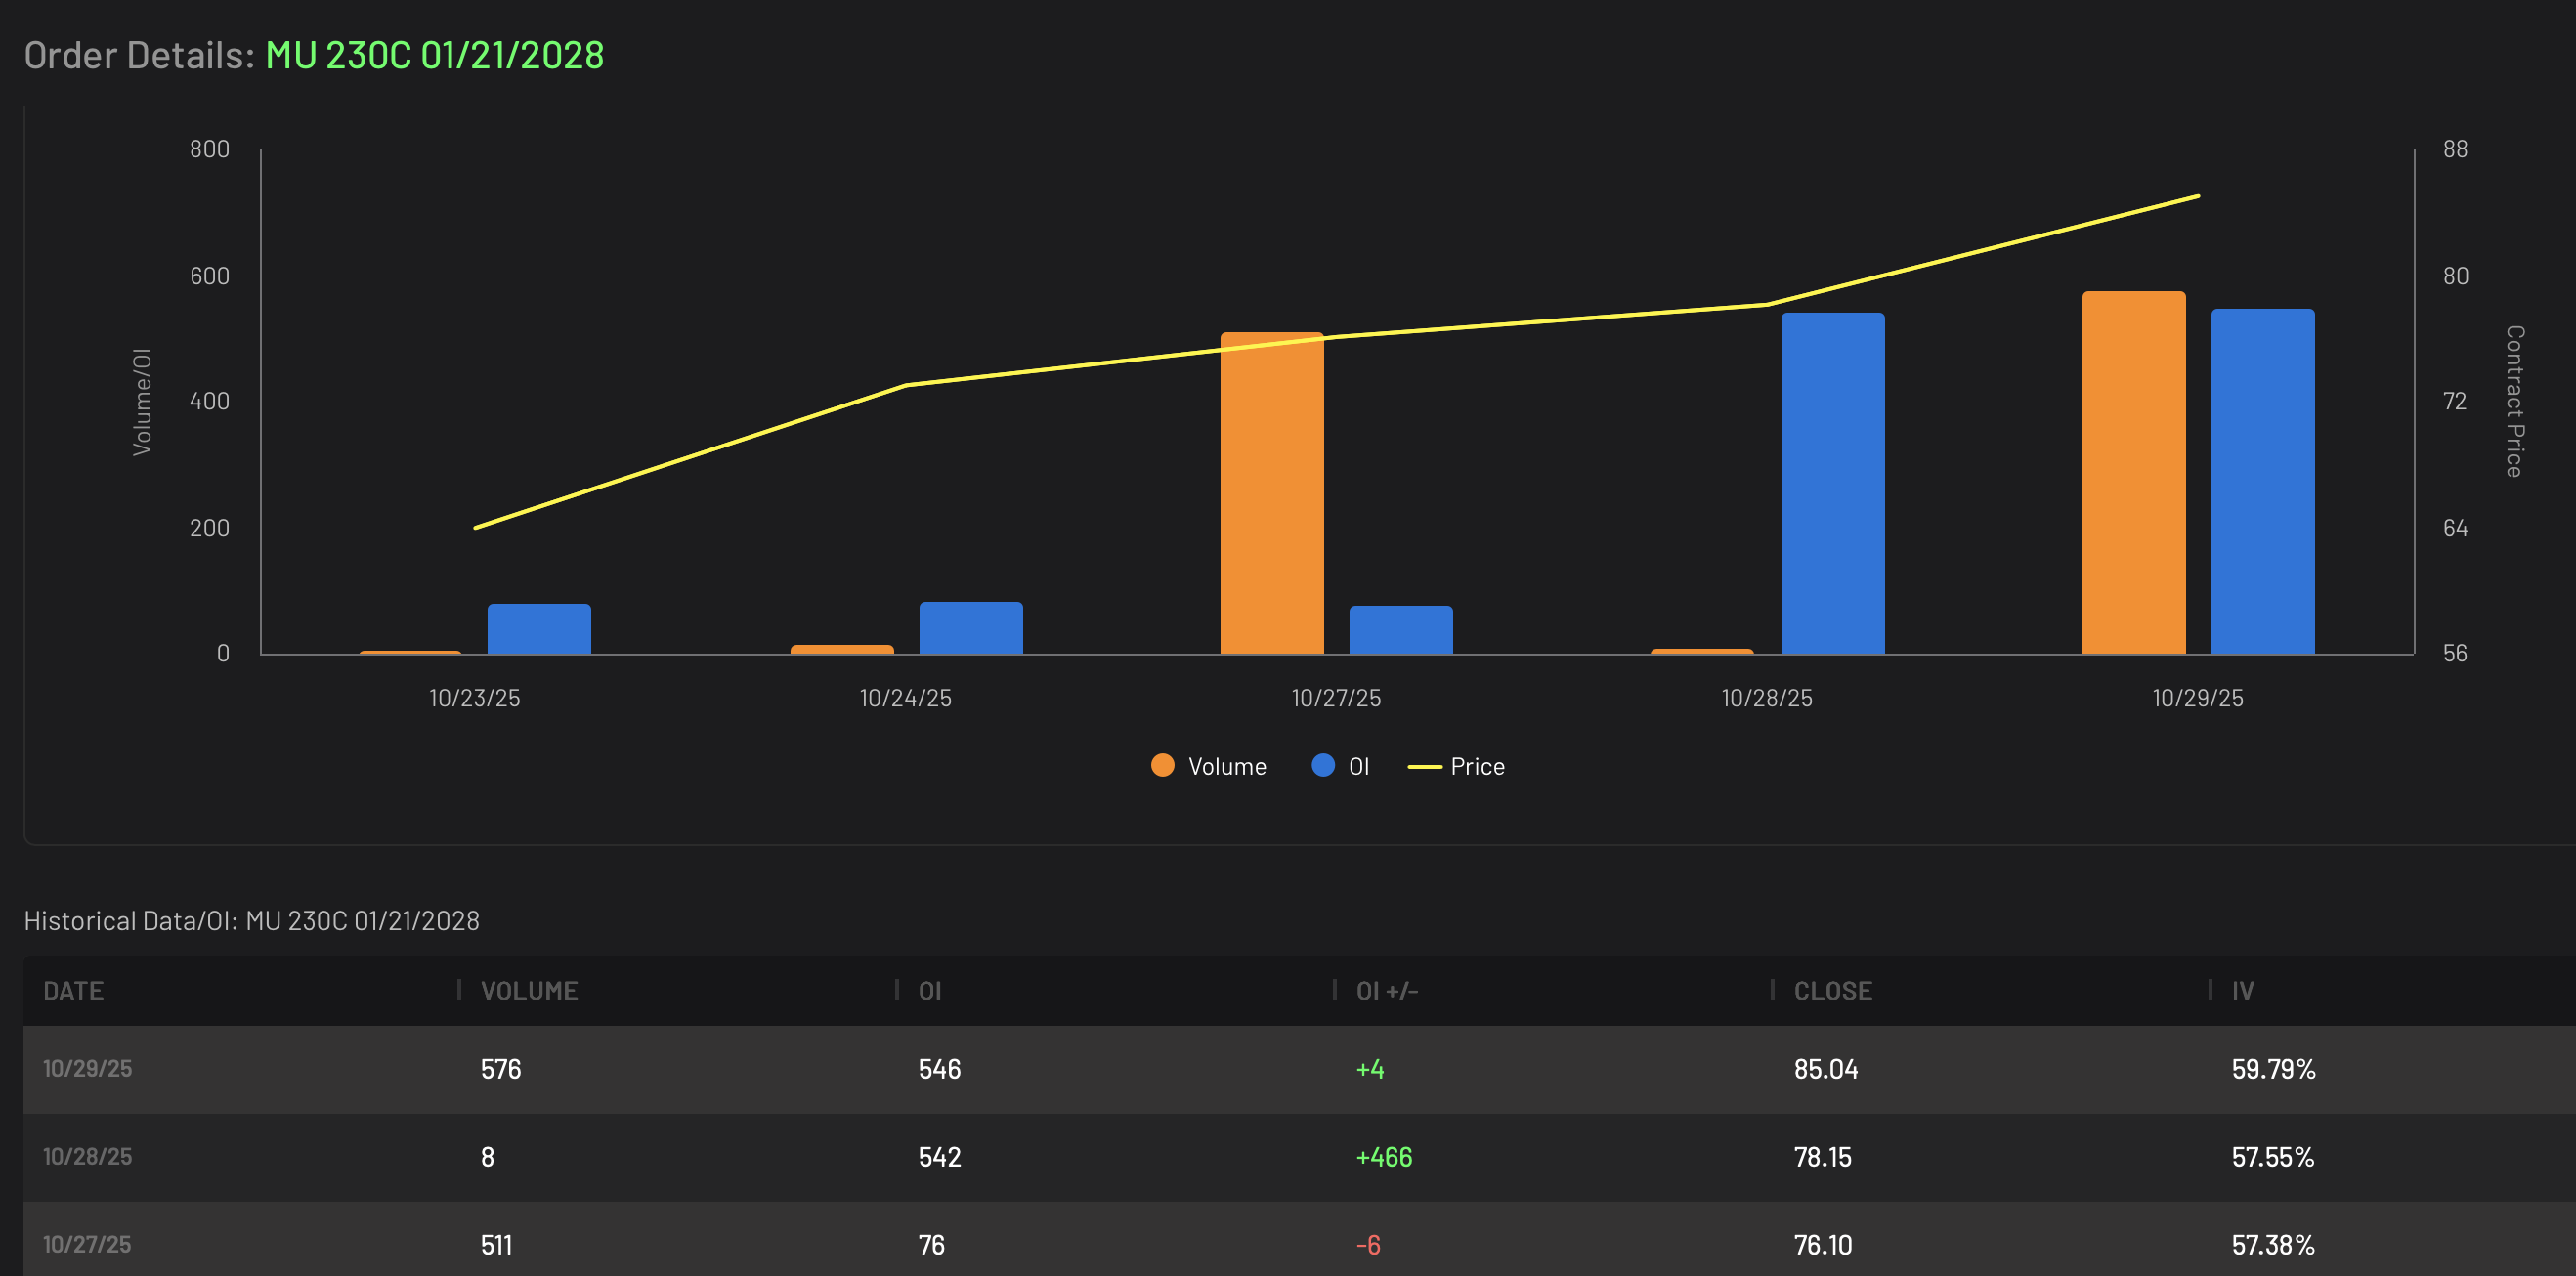Click the 72 tick on the right price axis
The height and width of the screenshot is (1276, 2576).
pyautogui.click(x=2455, y=401)
